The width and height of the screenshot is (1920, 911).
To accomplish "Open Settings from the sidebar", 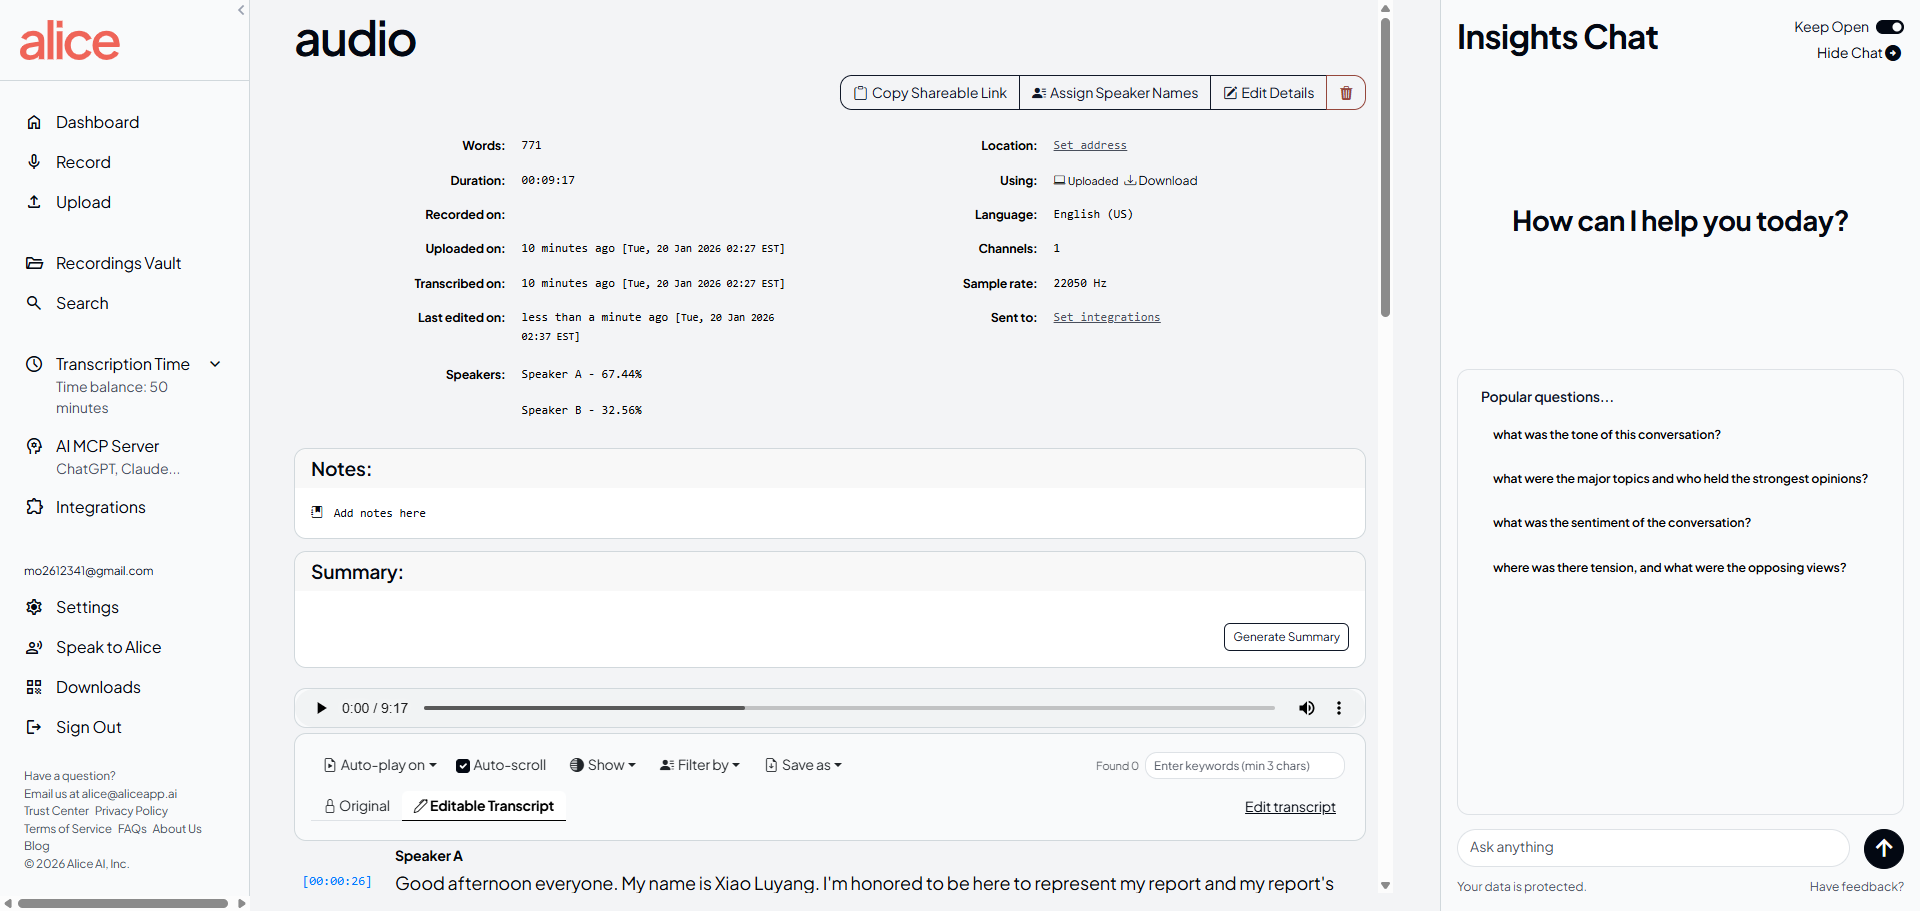I will point(87,607).
